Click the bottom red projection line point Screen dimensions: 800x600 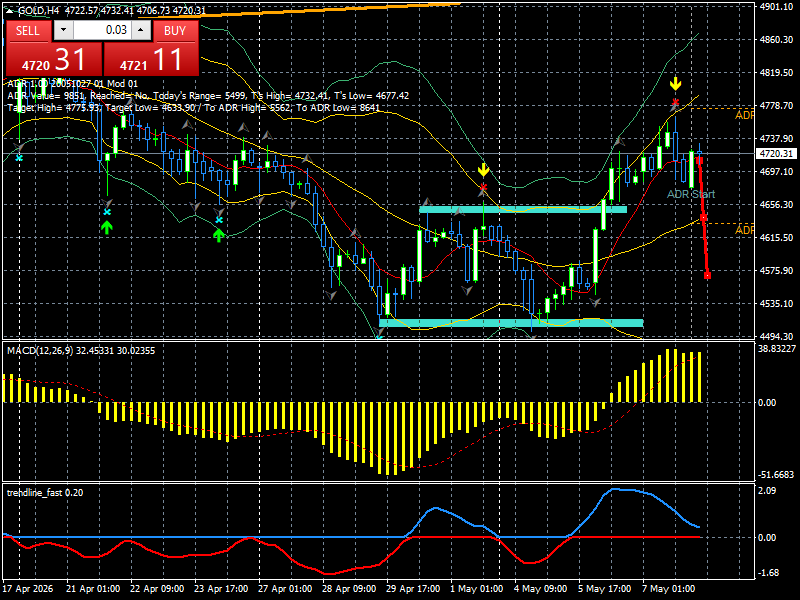coord(708,276)
